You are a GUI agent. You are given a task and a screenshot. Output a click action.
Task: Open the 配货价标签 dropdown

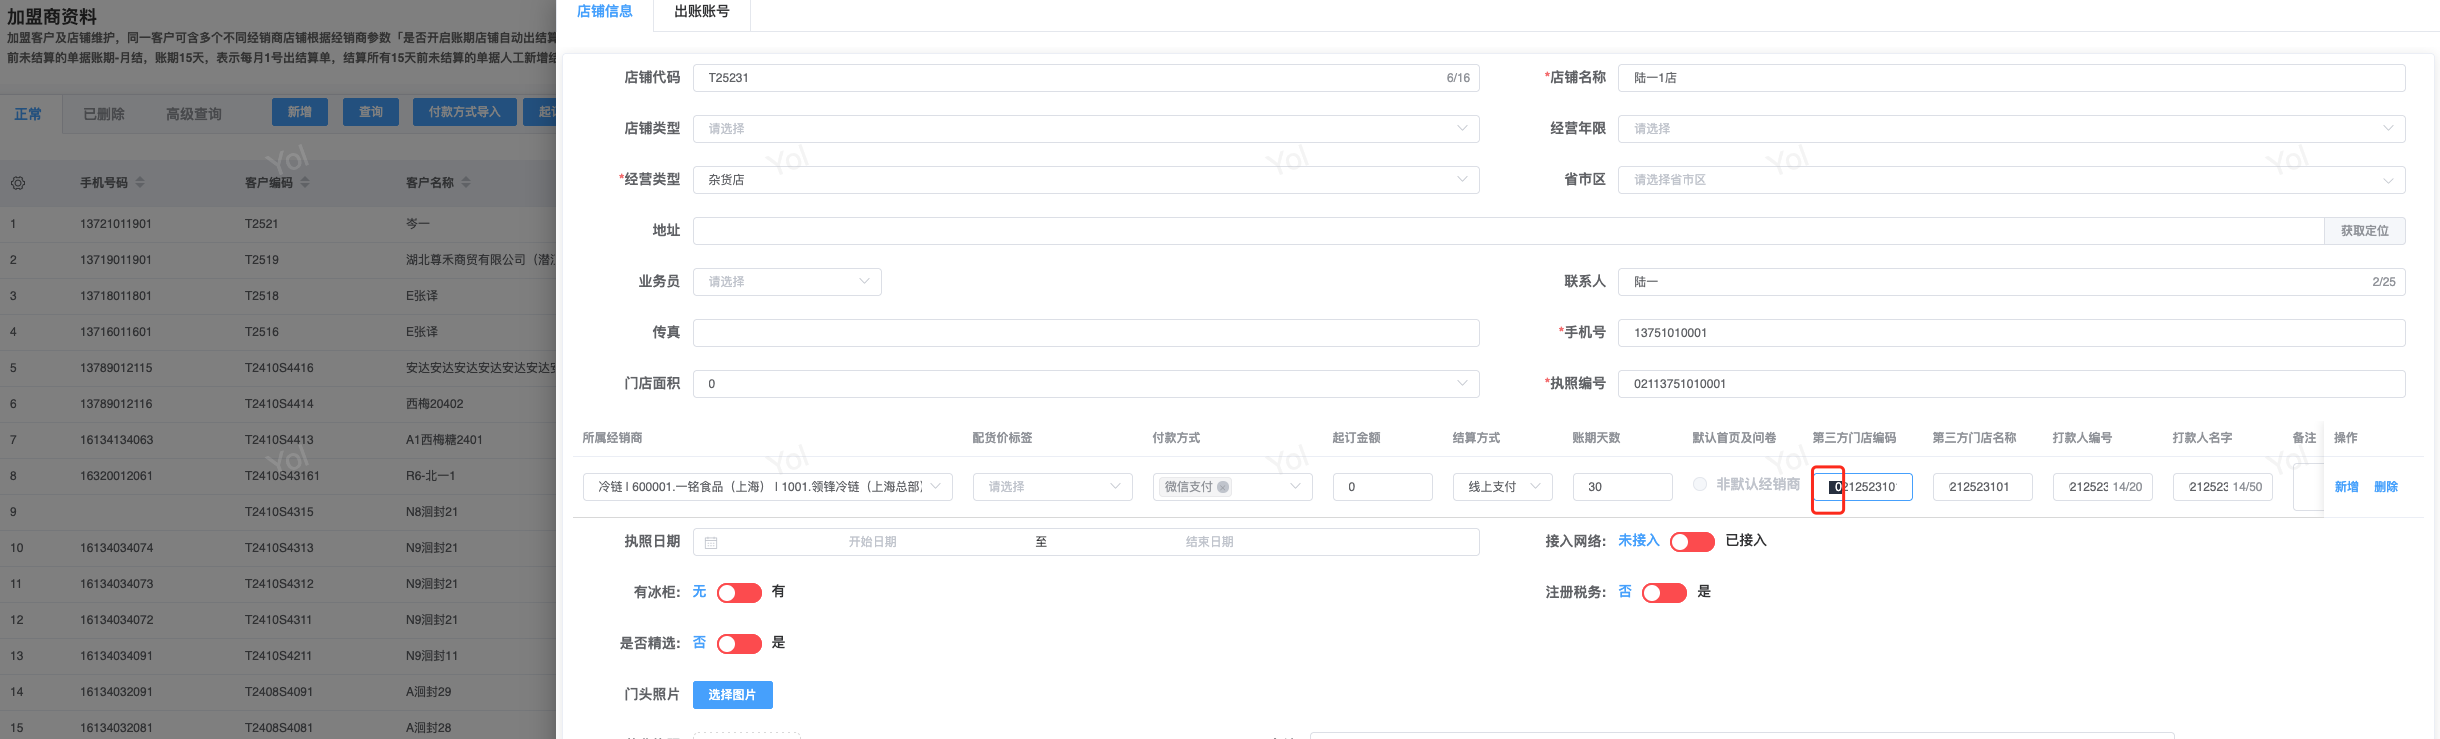(x=1053, y=487)
